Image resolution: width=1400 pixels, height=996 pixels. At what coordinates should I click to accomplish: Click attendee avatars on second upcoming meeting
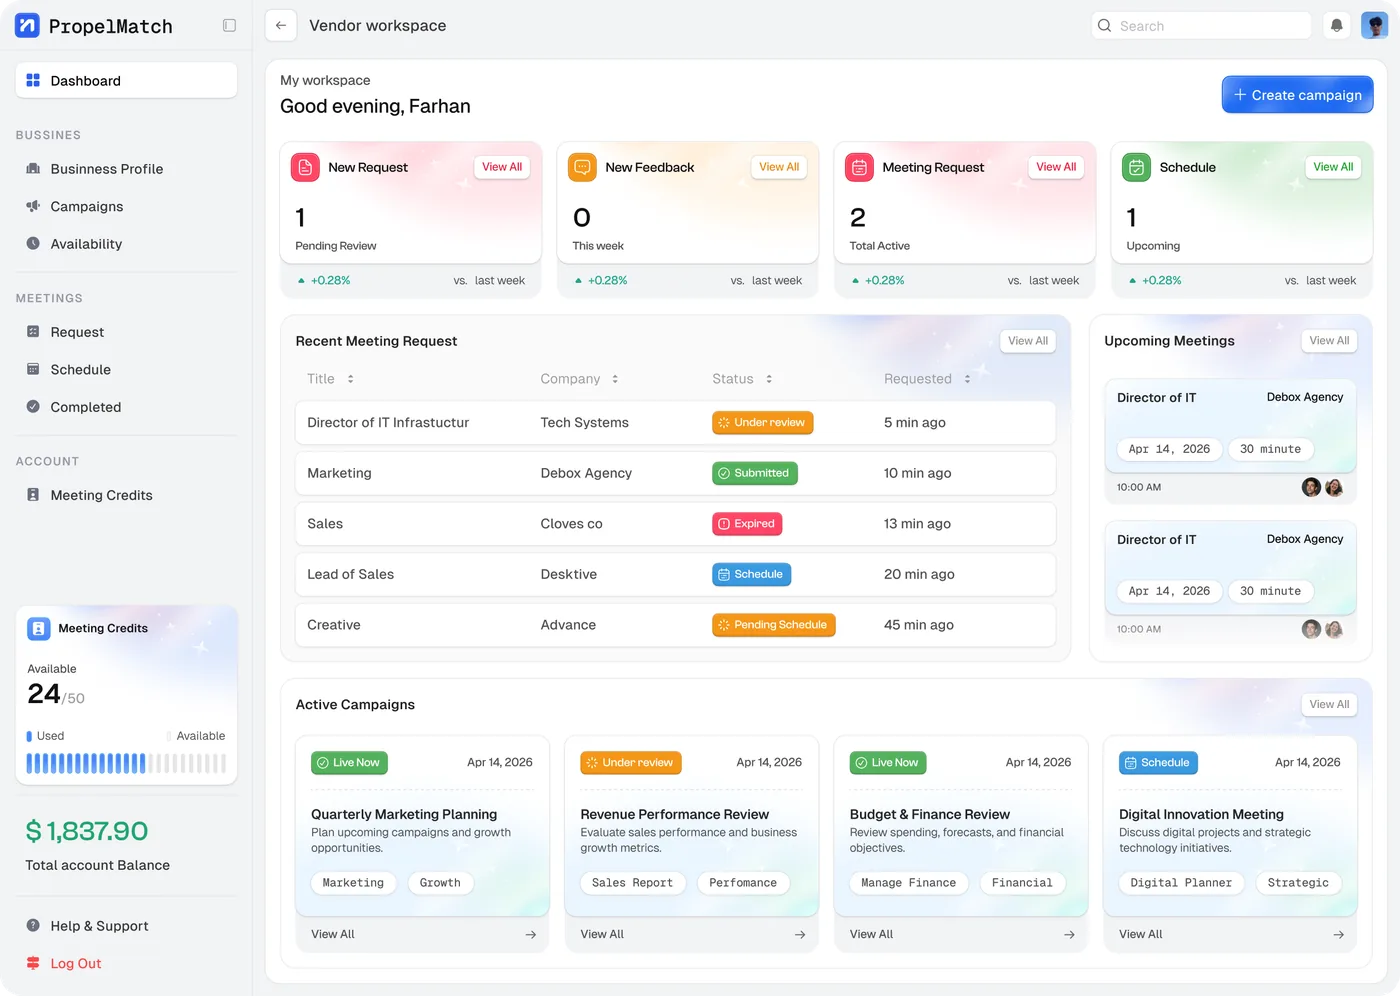(x=1322, y=630)
